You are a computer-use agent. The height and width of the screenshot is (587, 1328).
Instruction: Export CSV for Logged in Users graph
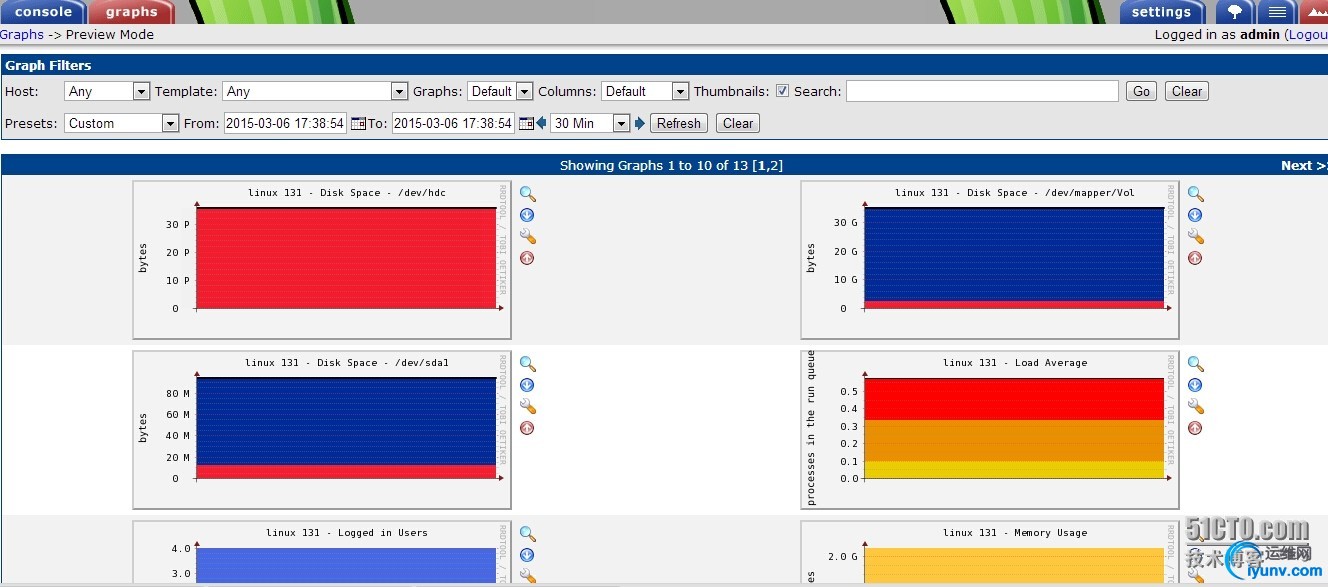pos(527,555)
